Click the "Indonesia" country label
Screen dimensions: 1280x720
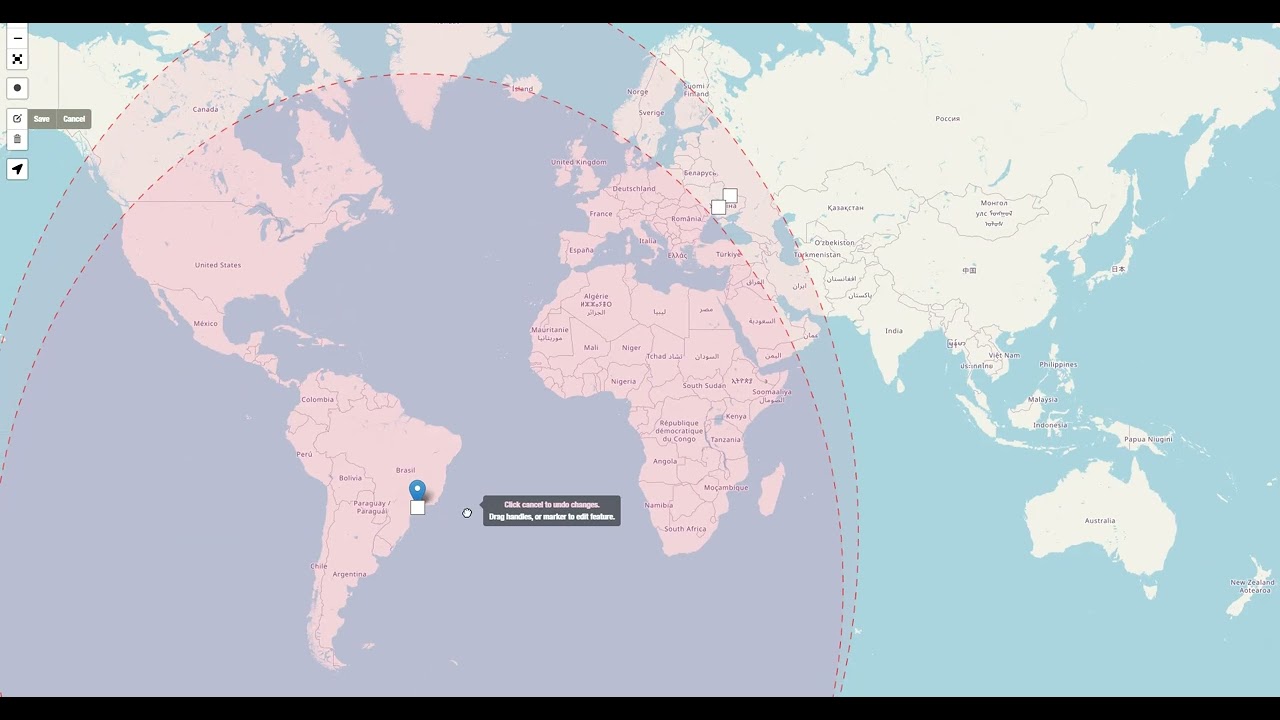coord(1050,425)
